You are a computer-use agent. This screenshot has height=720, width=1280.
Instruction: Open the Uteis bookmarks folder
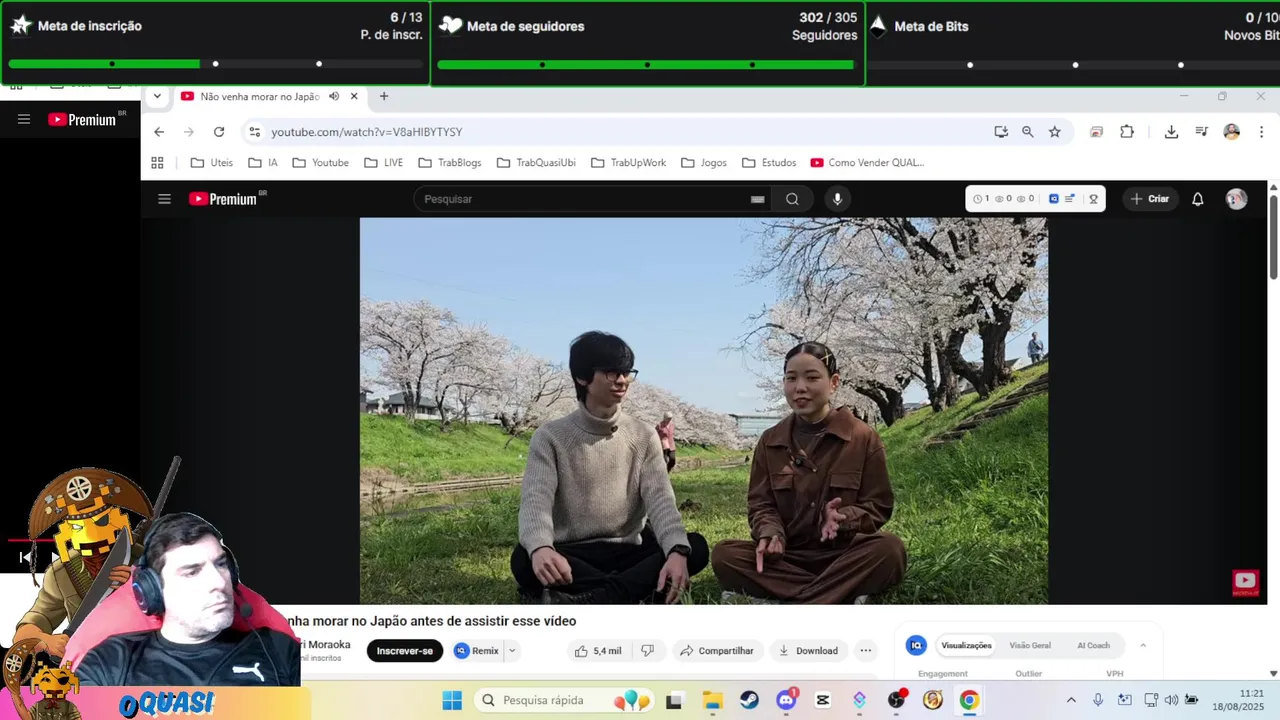pos(212,163)
